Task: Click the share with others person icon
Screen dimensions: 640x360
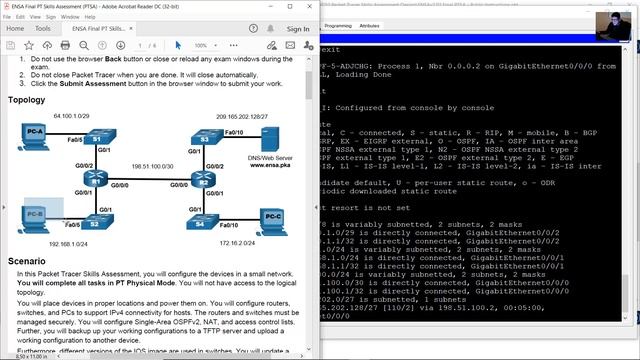Action: 309,45
